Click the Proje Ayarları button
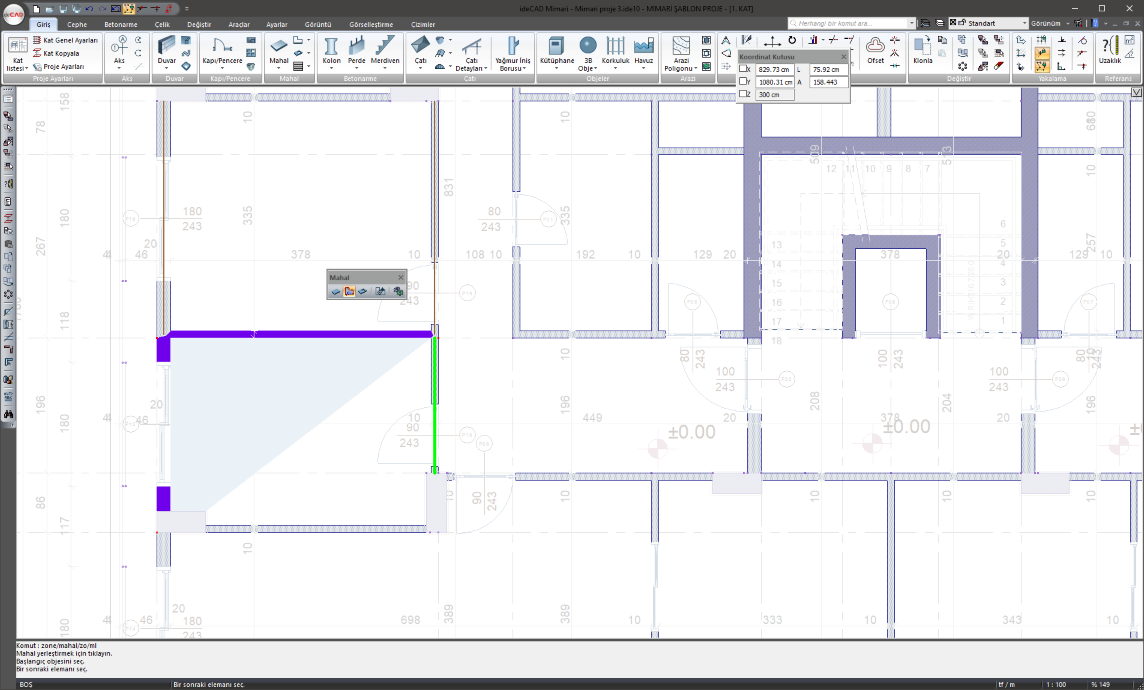The image size is (1144, 690). (62, 66)
